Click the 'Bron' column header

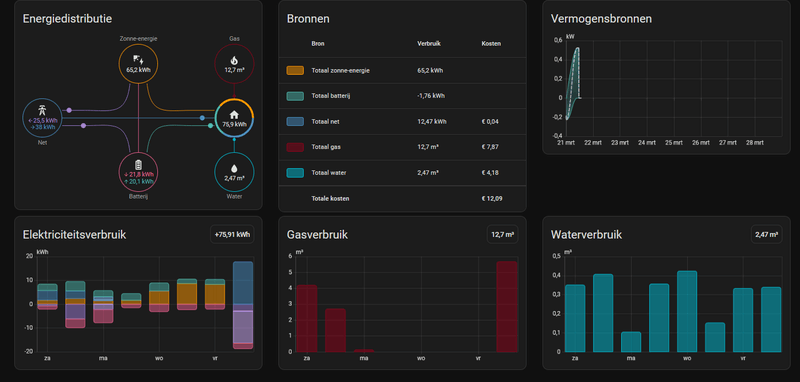pos(317,44)
